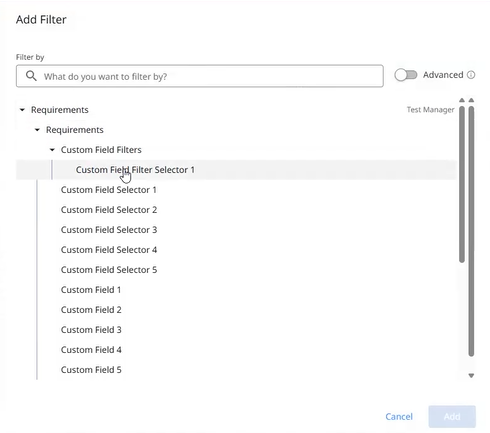
Task: Click the Advanced info icon
Action: (471, 75)
